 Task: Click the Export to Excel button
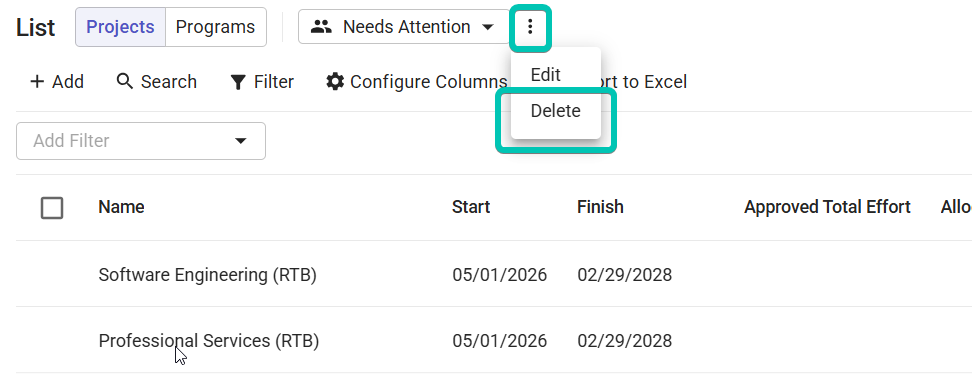click(x=640, y=82)
